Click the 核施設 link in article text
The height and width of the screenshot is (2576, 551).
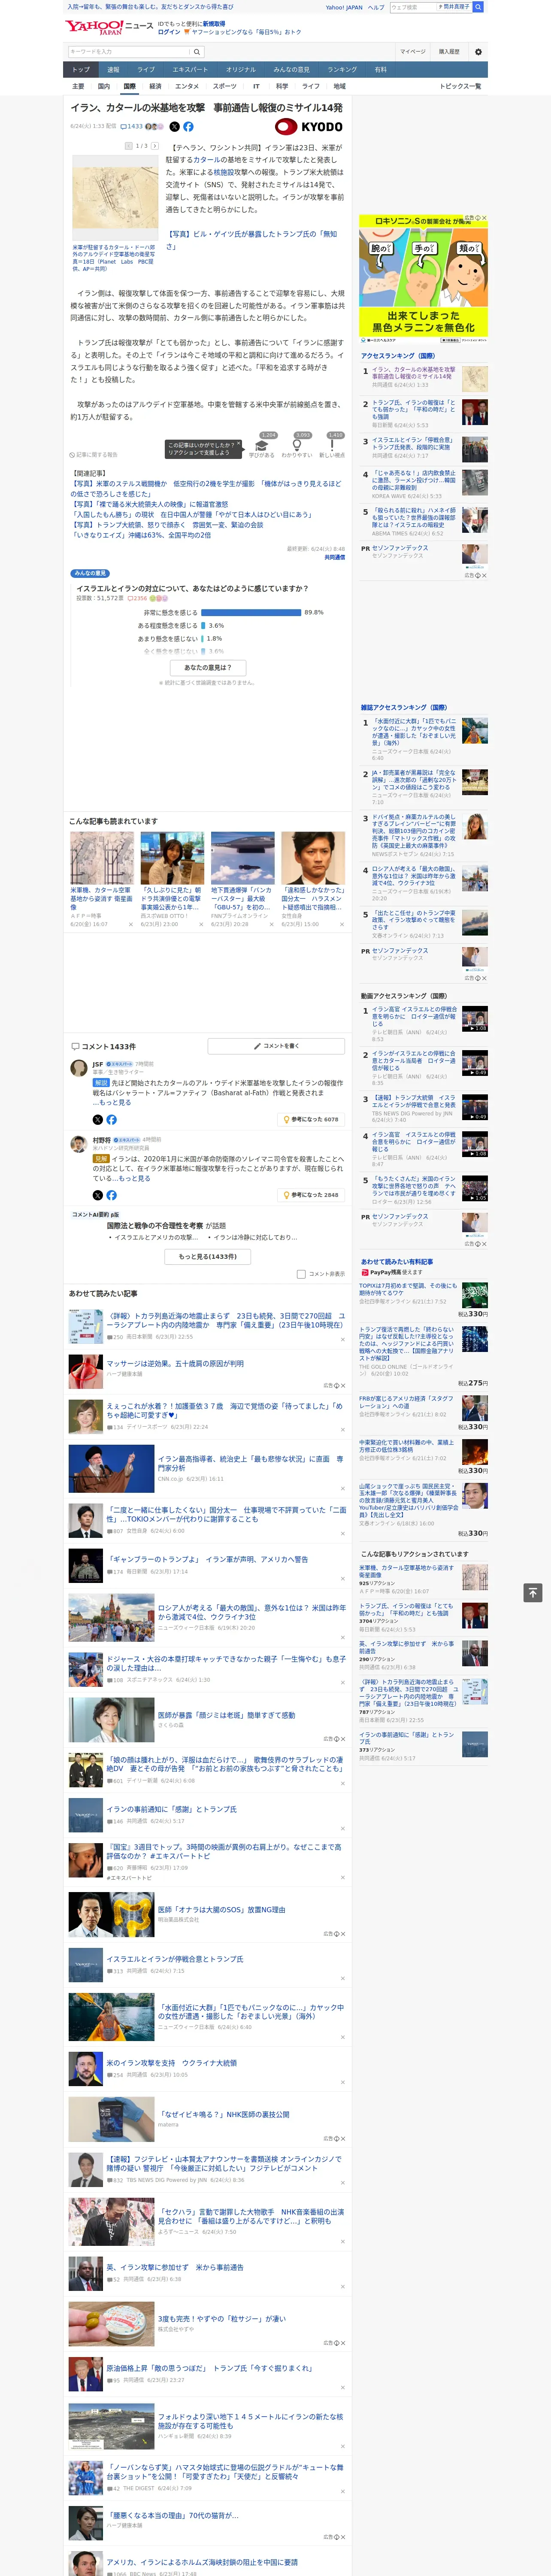click(224, 172)
